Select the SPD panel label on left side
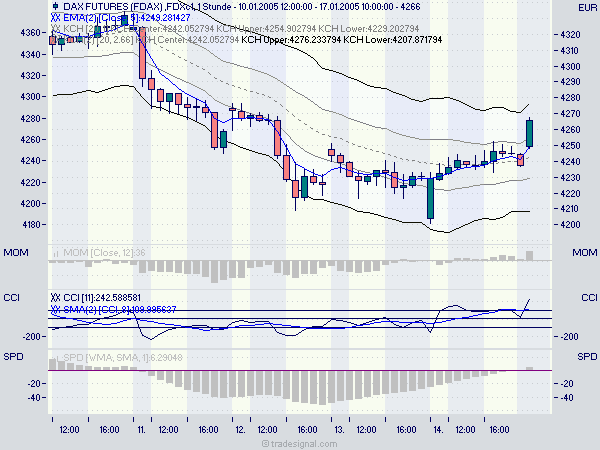The width and height of the screenshot is (600, 450). pyautogui.click(x=14, y=357)
